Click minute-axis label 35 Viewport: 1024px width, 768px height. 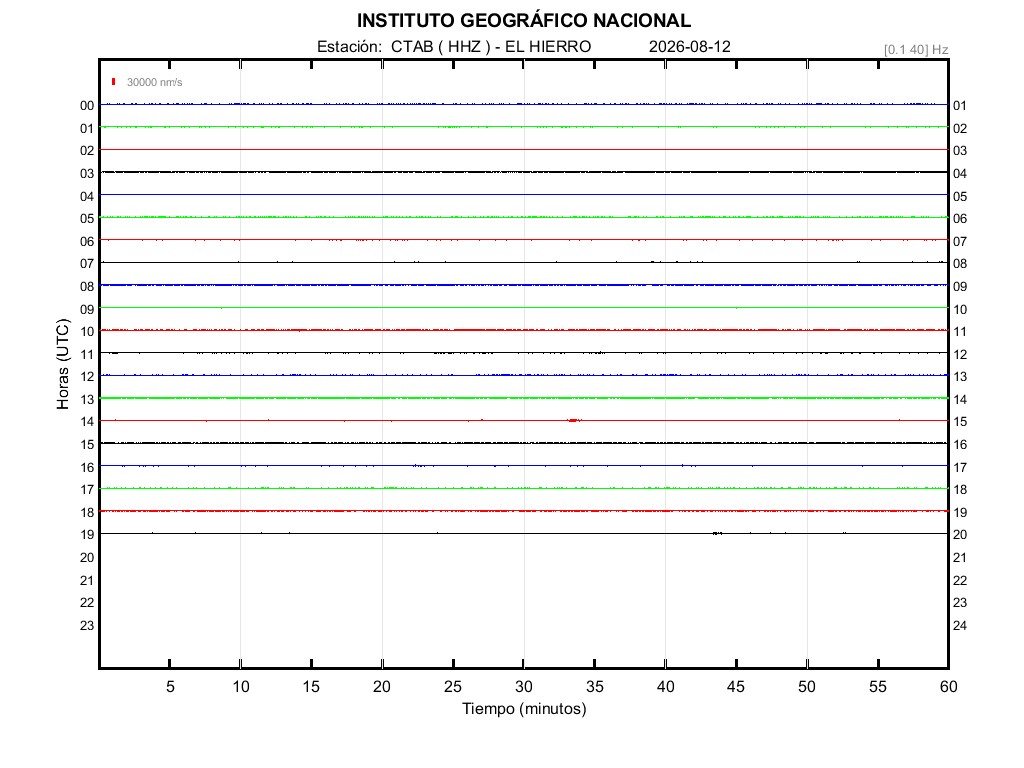point(594,687)
